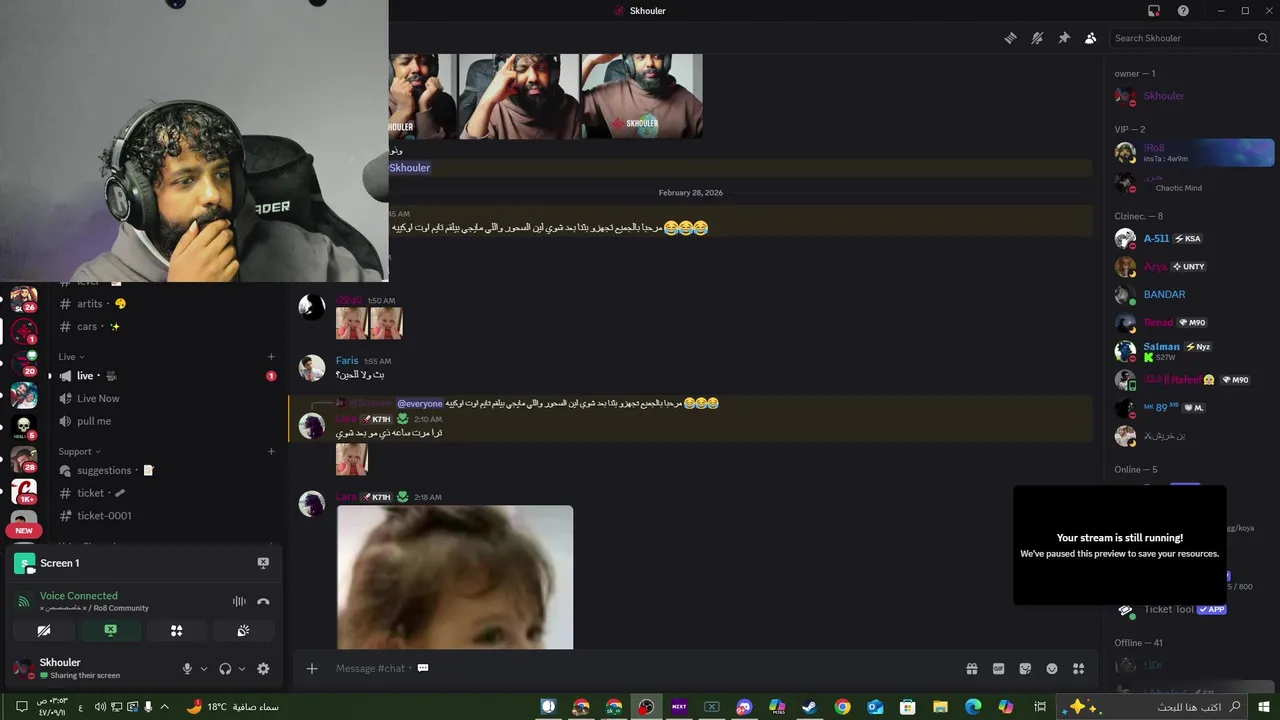Open the emoji picker

pyautogui.click(x=1052, y=669)
